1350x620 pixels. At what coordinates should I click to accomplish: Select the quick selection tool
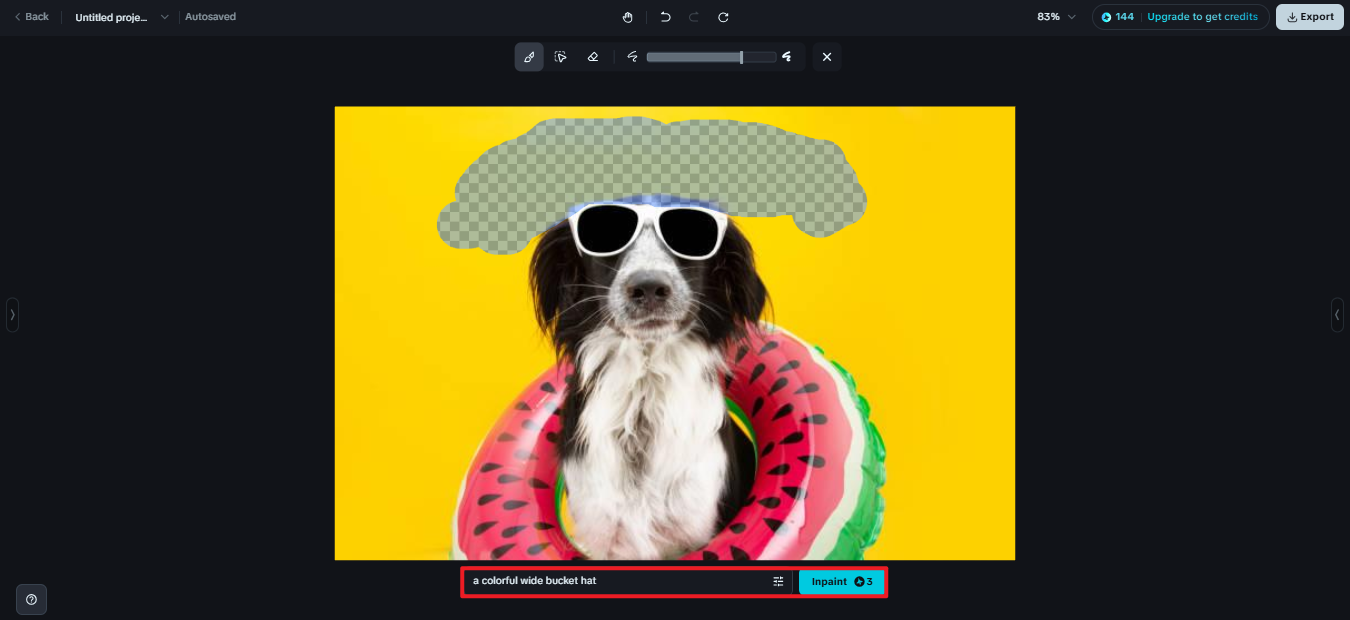point(561,57)
